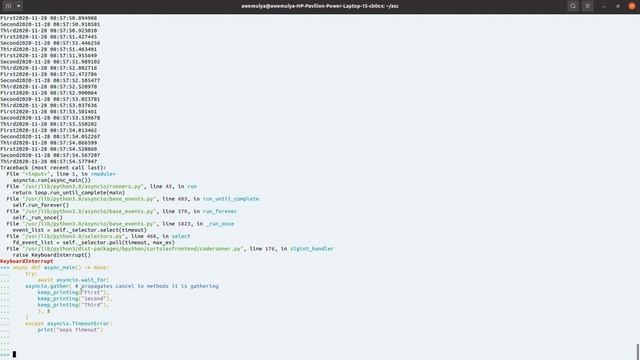Click the keep_printing("Second") line
The width and height of the screenshot is (640, 360).
75,299
